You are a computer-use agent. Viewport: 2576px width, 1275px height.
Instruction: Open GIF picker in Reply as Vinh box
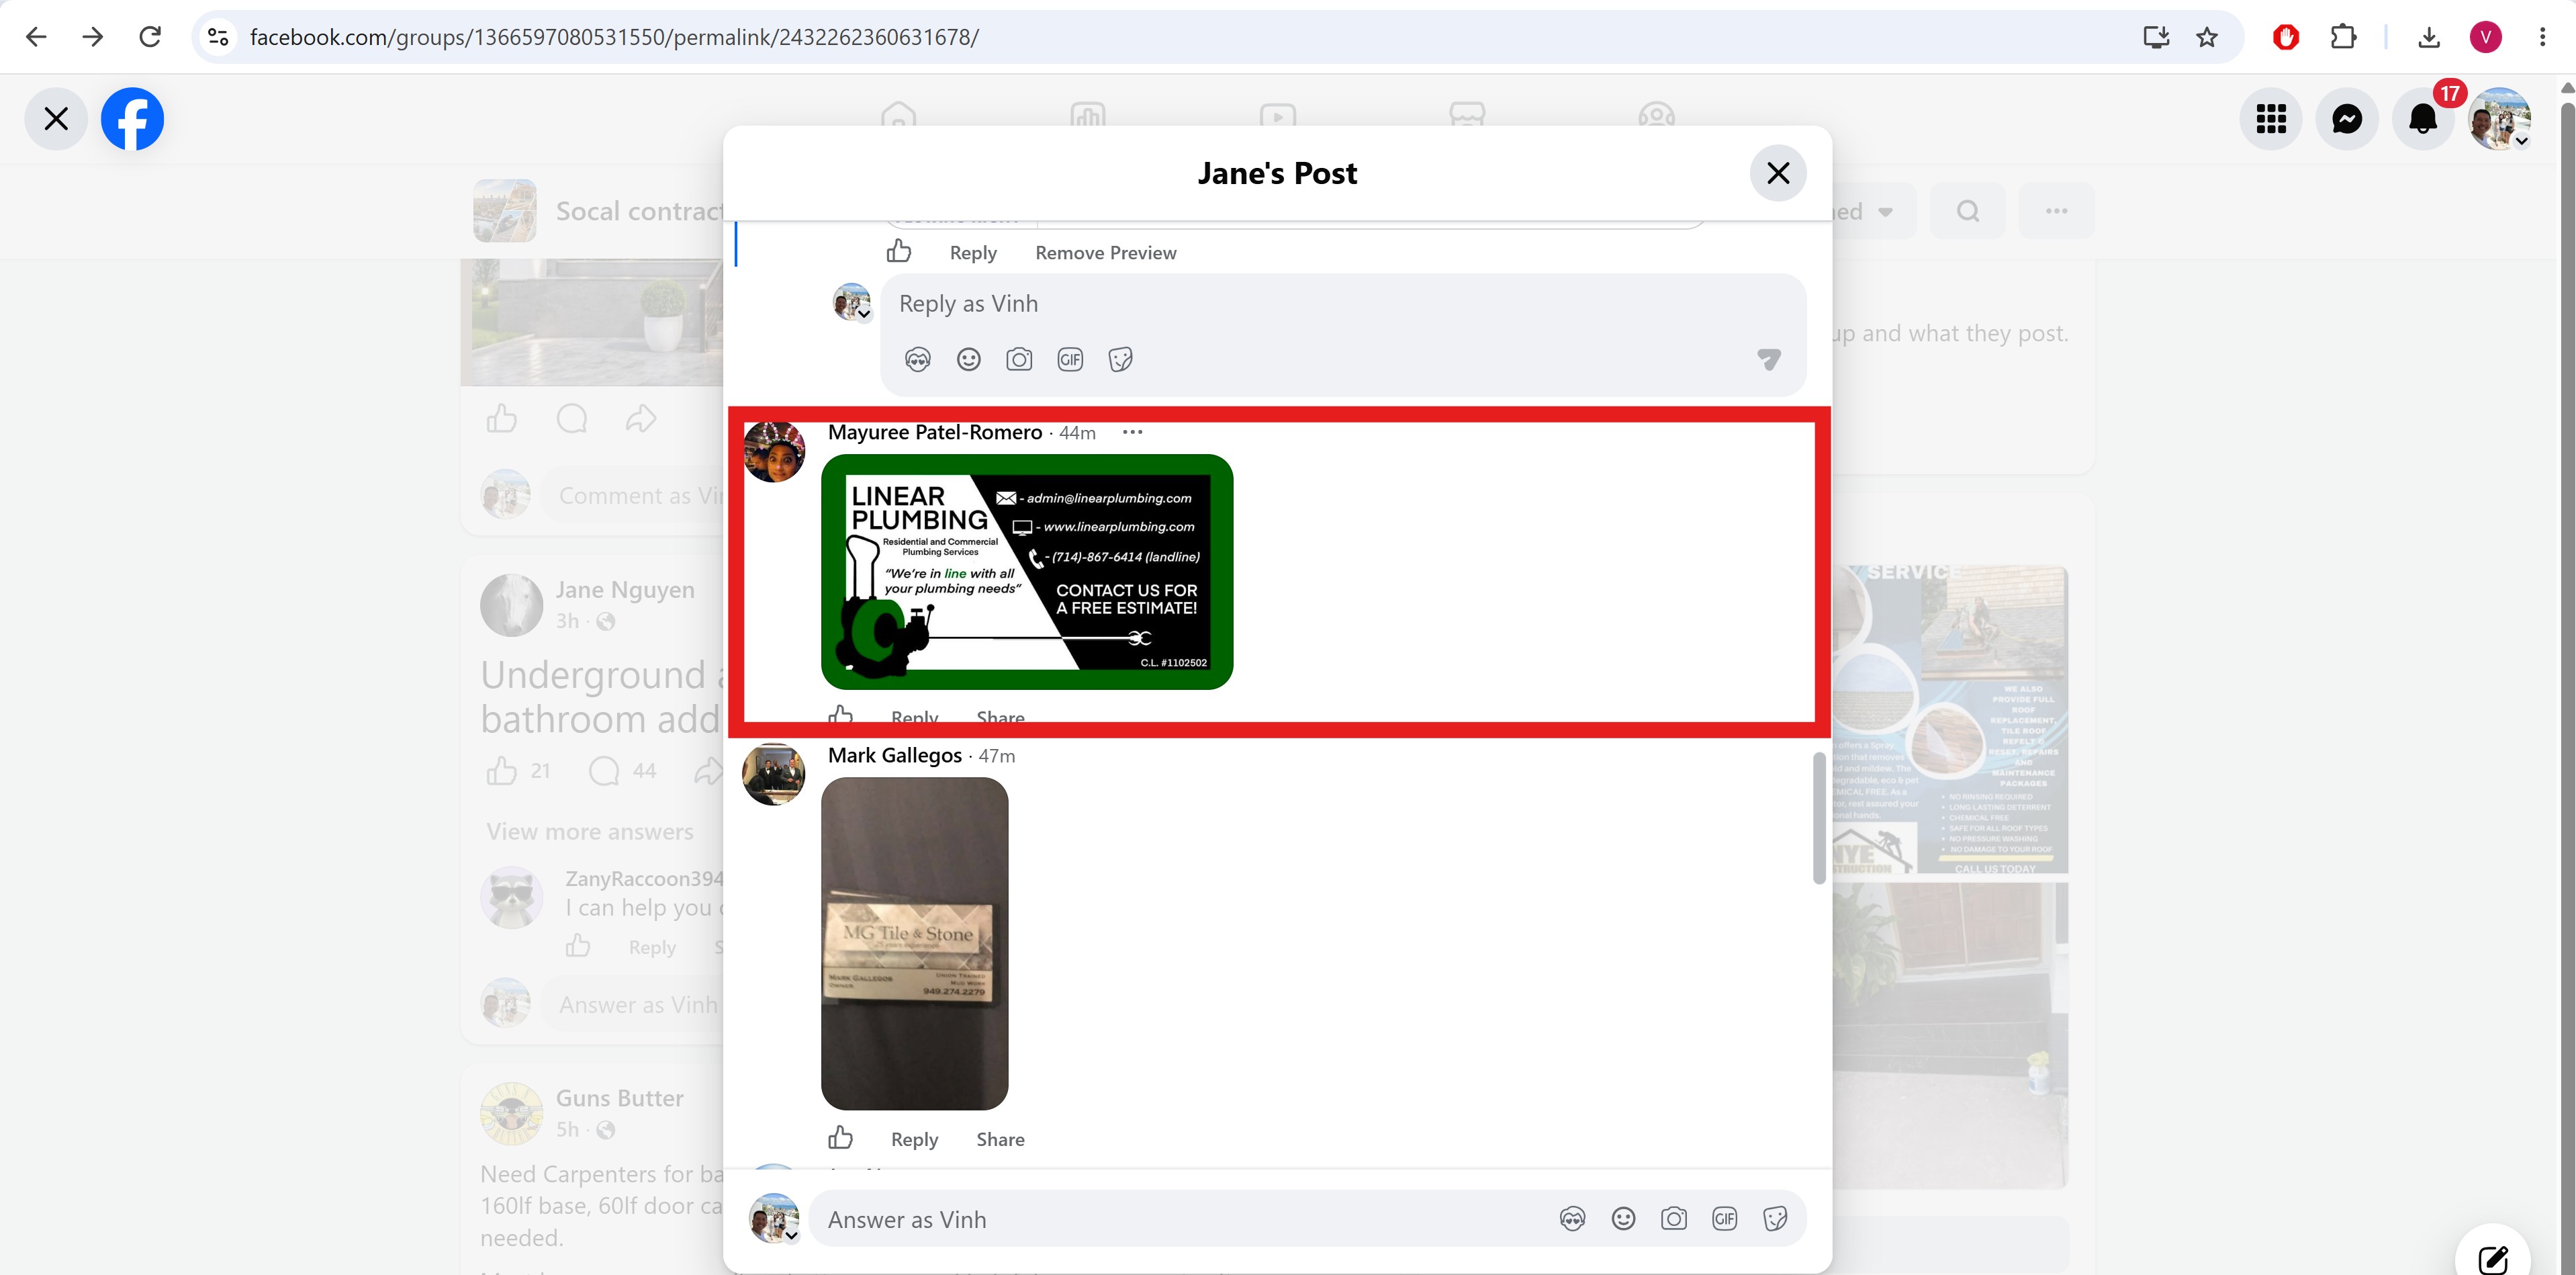pos(1070,360)
